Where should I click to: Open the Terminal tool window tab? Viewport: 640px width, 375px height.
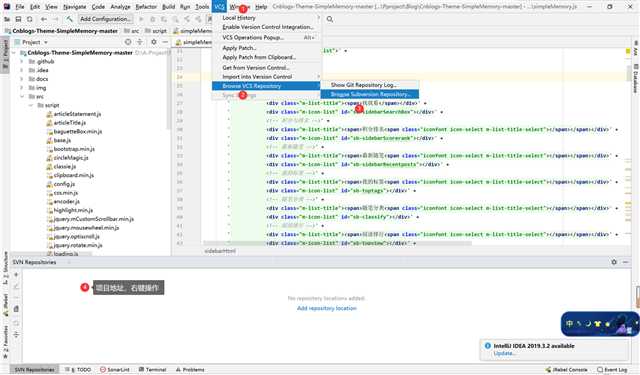[x=152, y=370]
